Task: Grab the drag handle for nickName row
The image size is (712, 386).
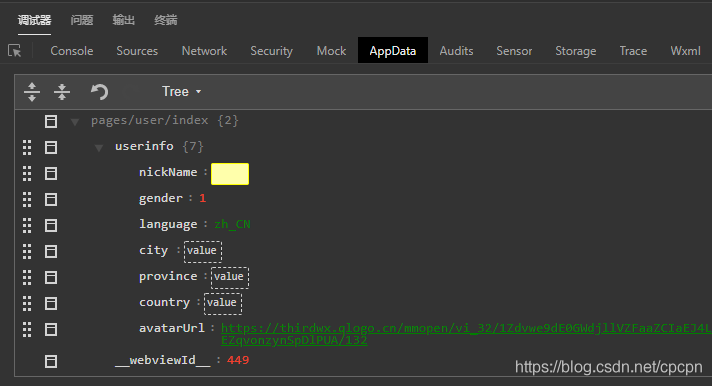Action: pyautogui.click(x=27, y=173)
